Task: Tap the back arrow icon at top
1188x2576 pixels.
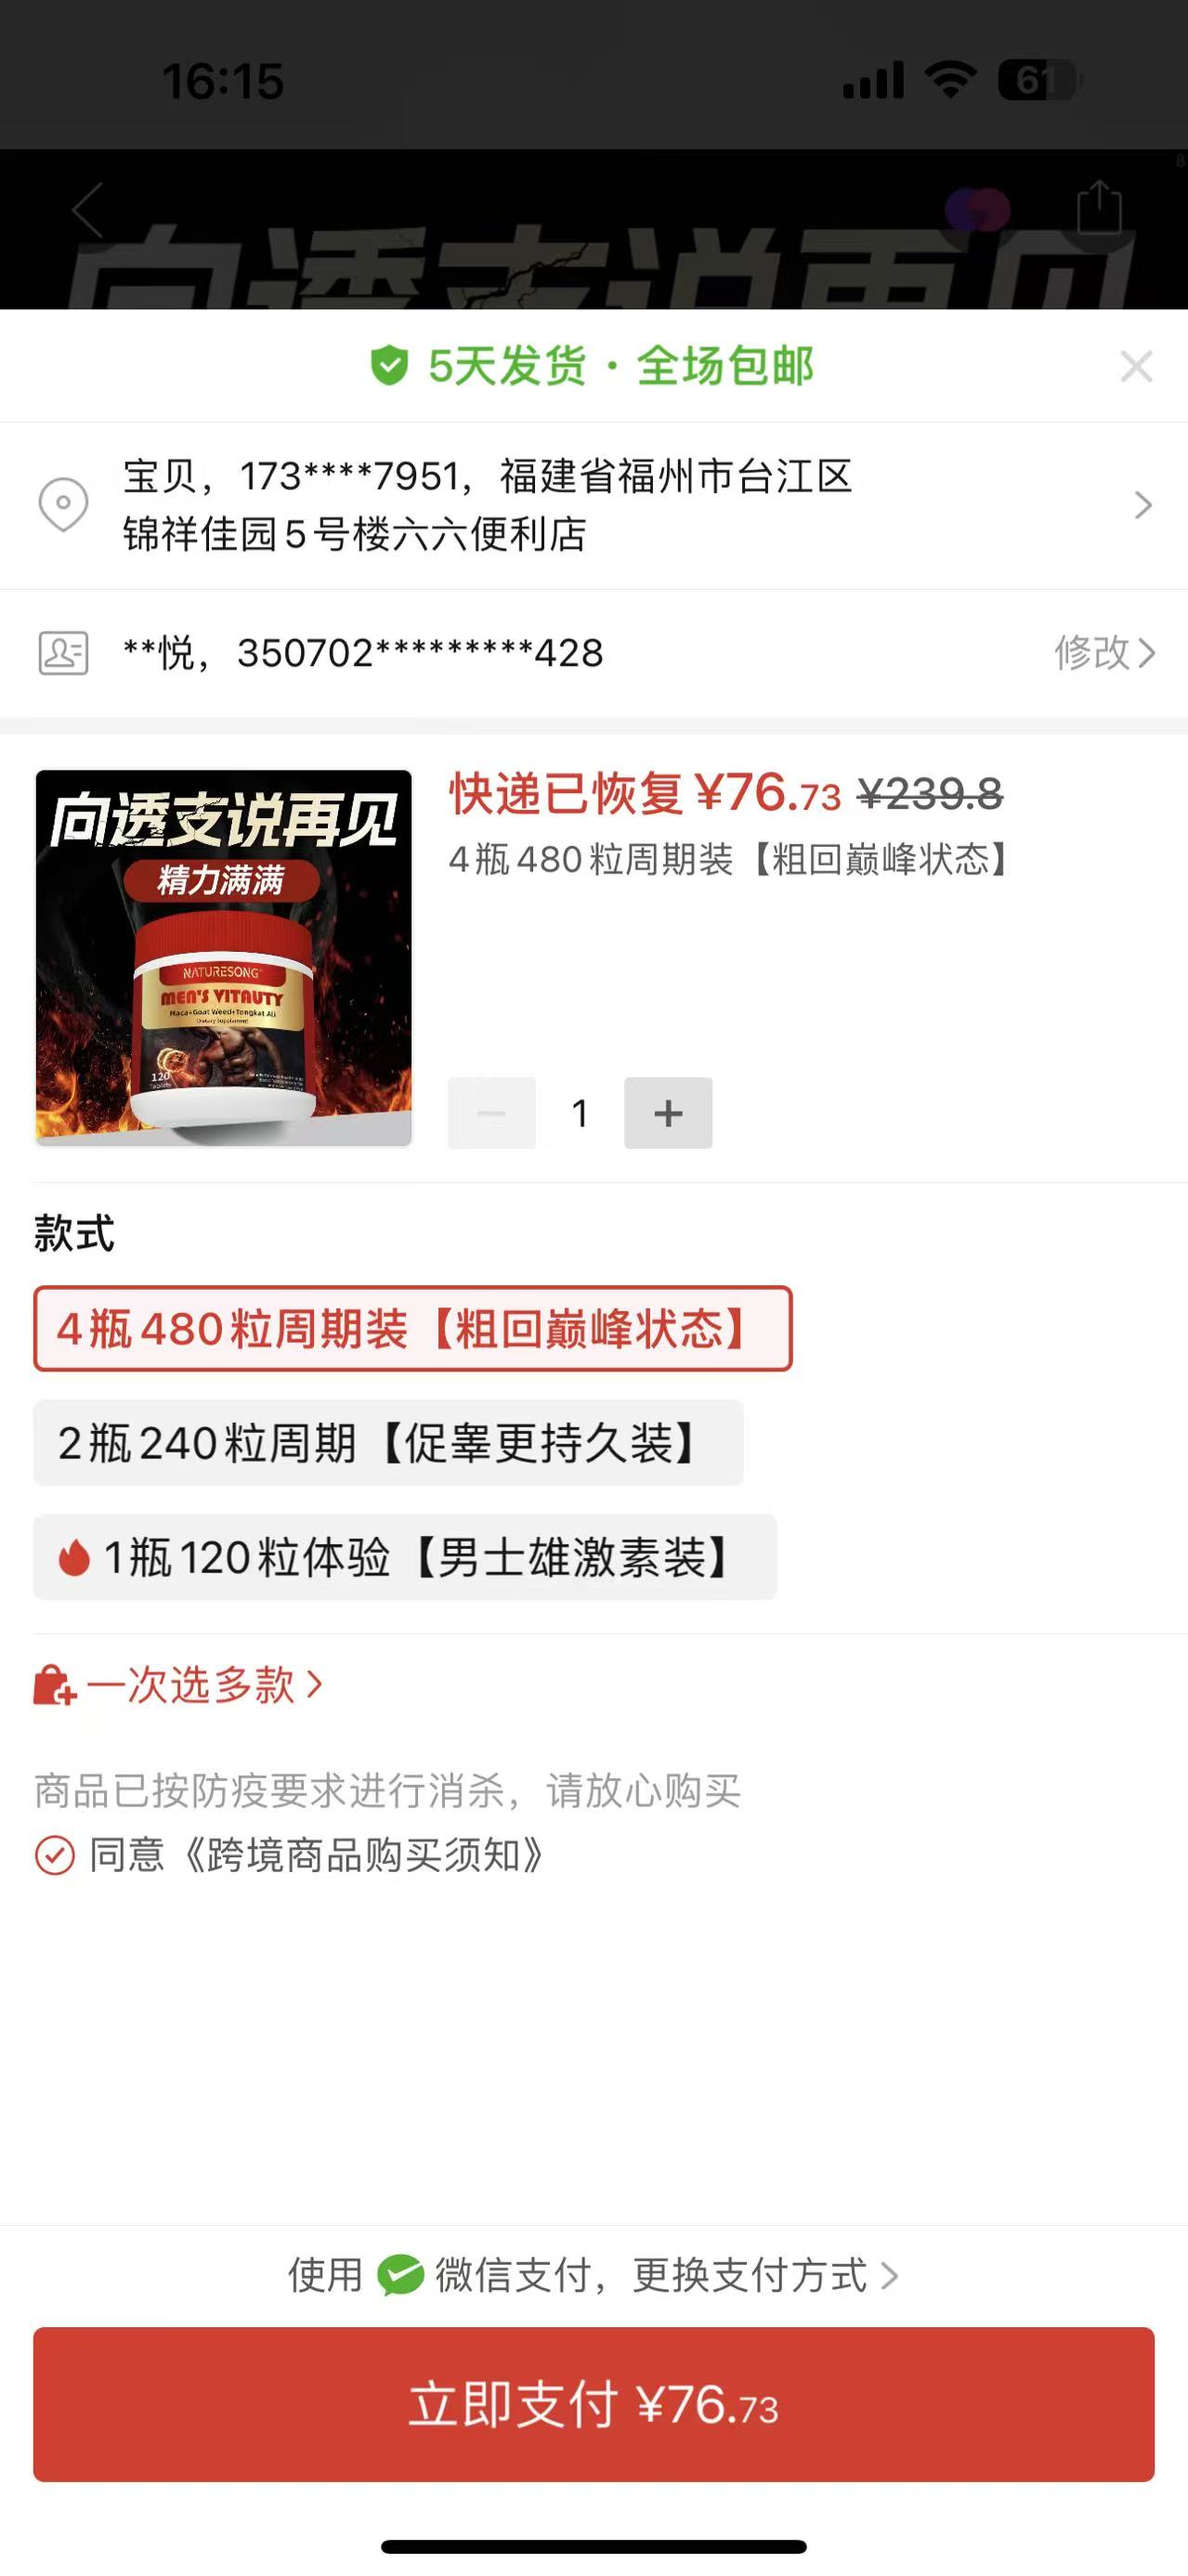Action: pyautogui.click(x=88, y=211)
